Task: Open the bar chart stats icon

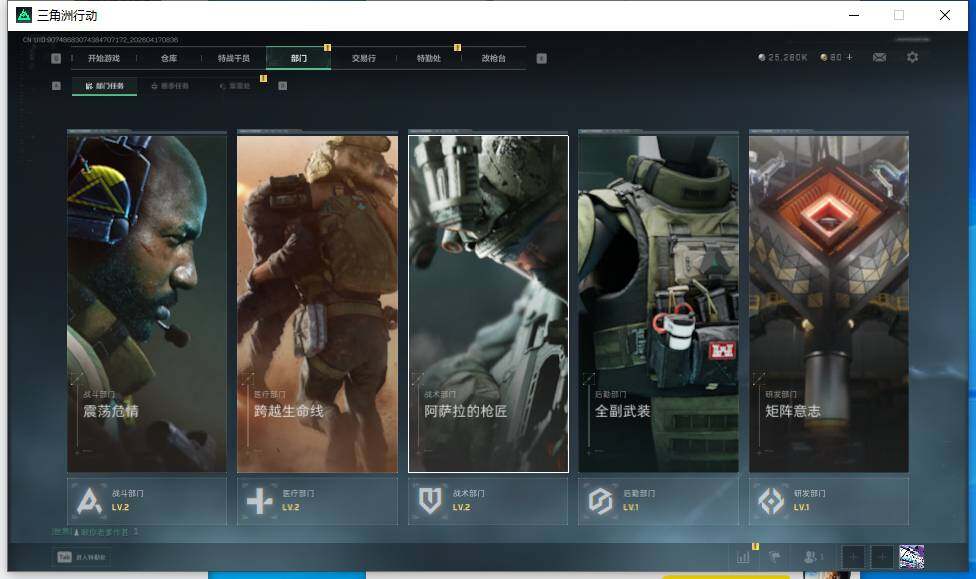Action: pos(743,557)
